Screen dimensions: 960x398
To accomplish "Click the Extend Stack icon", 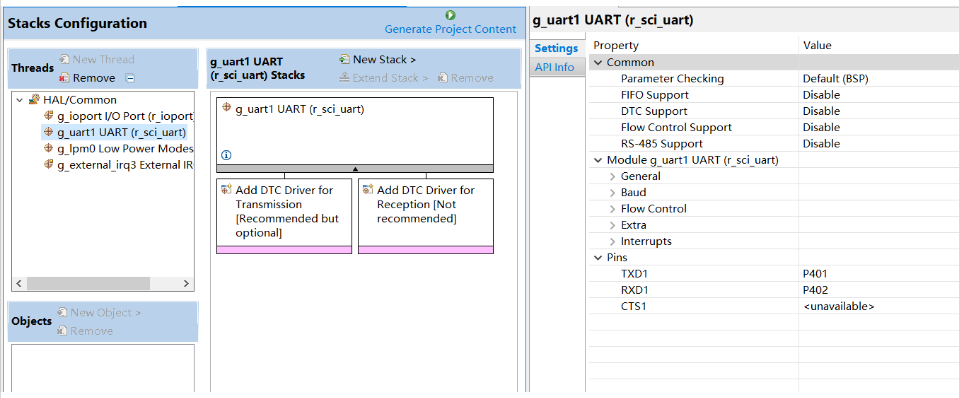I will pos(344,78).
